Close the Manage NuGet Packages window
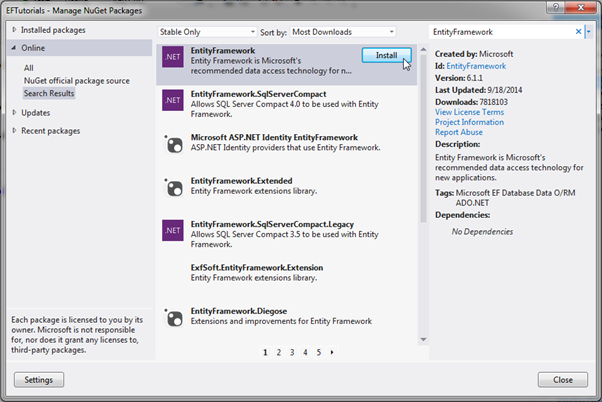This screenshot has height=402, width=602. coord(581,7)
